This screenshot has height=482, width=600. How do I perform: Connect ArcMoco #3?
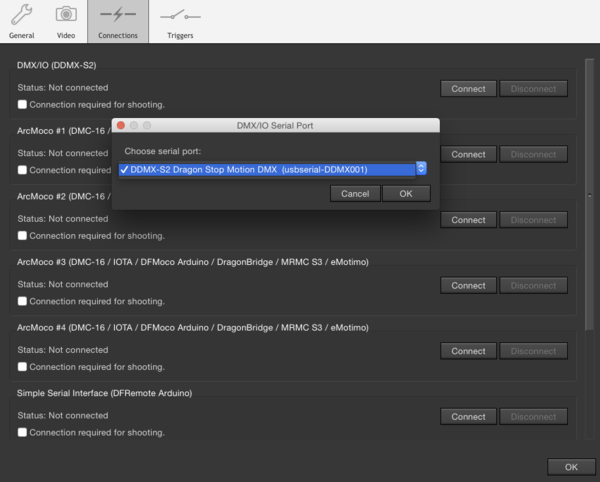coord(468,285)
